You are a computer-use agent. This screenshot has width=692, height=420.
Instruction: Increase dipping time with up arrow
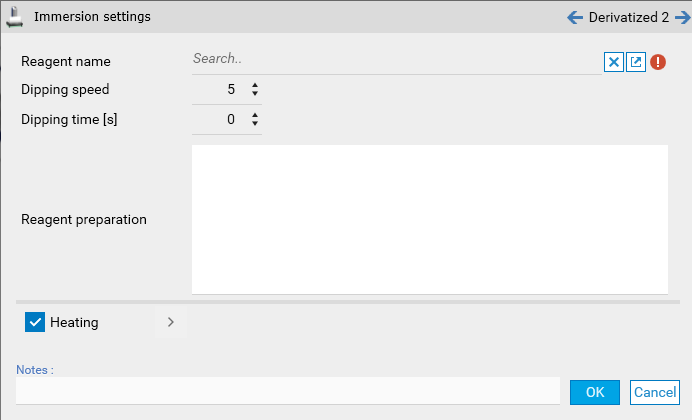point(255,115)
